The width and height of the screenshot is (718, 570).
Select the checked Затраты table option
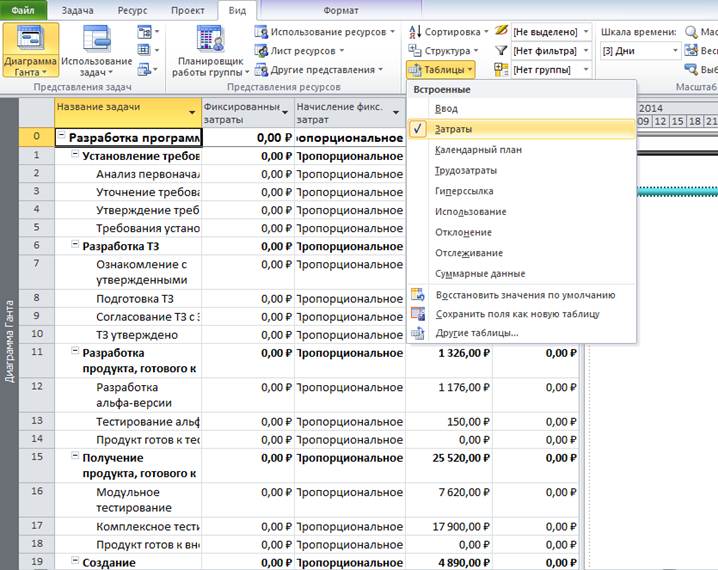[x=454, y=130]
